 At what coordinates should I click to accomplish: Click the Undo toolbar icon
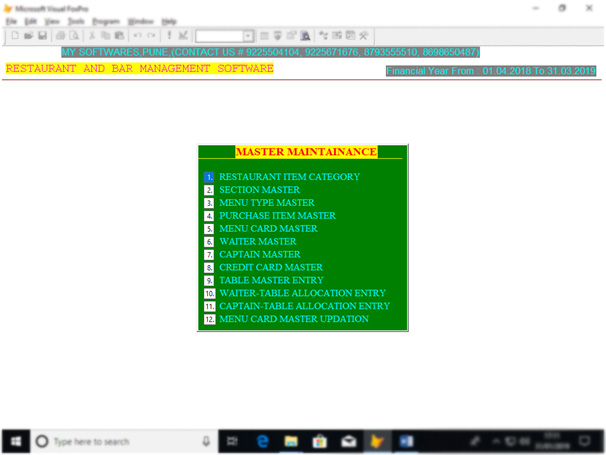click(137, 36)
